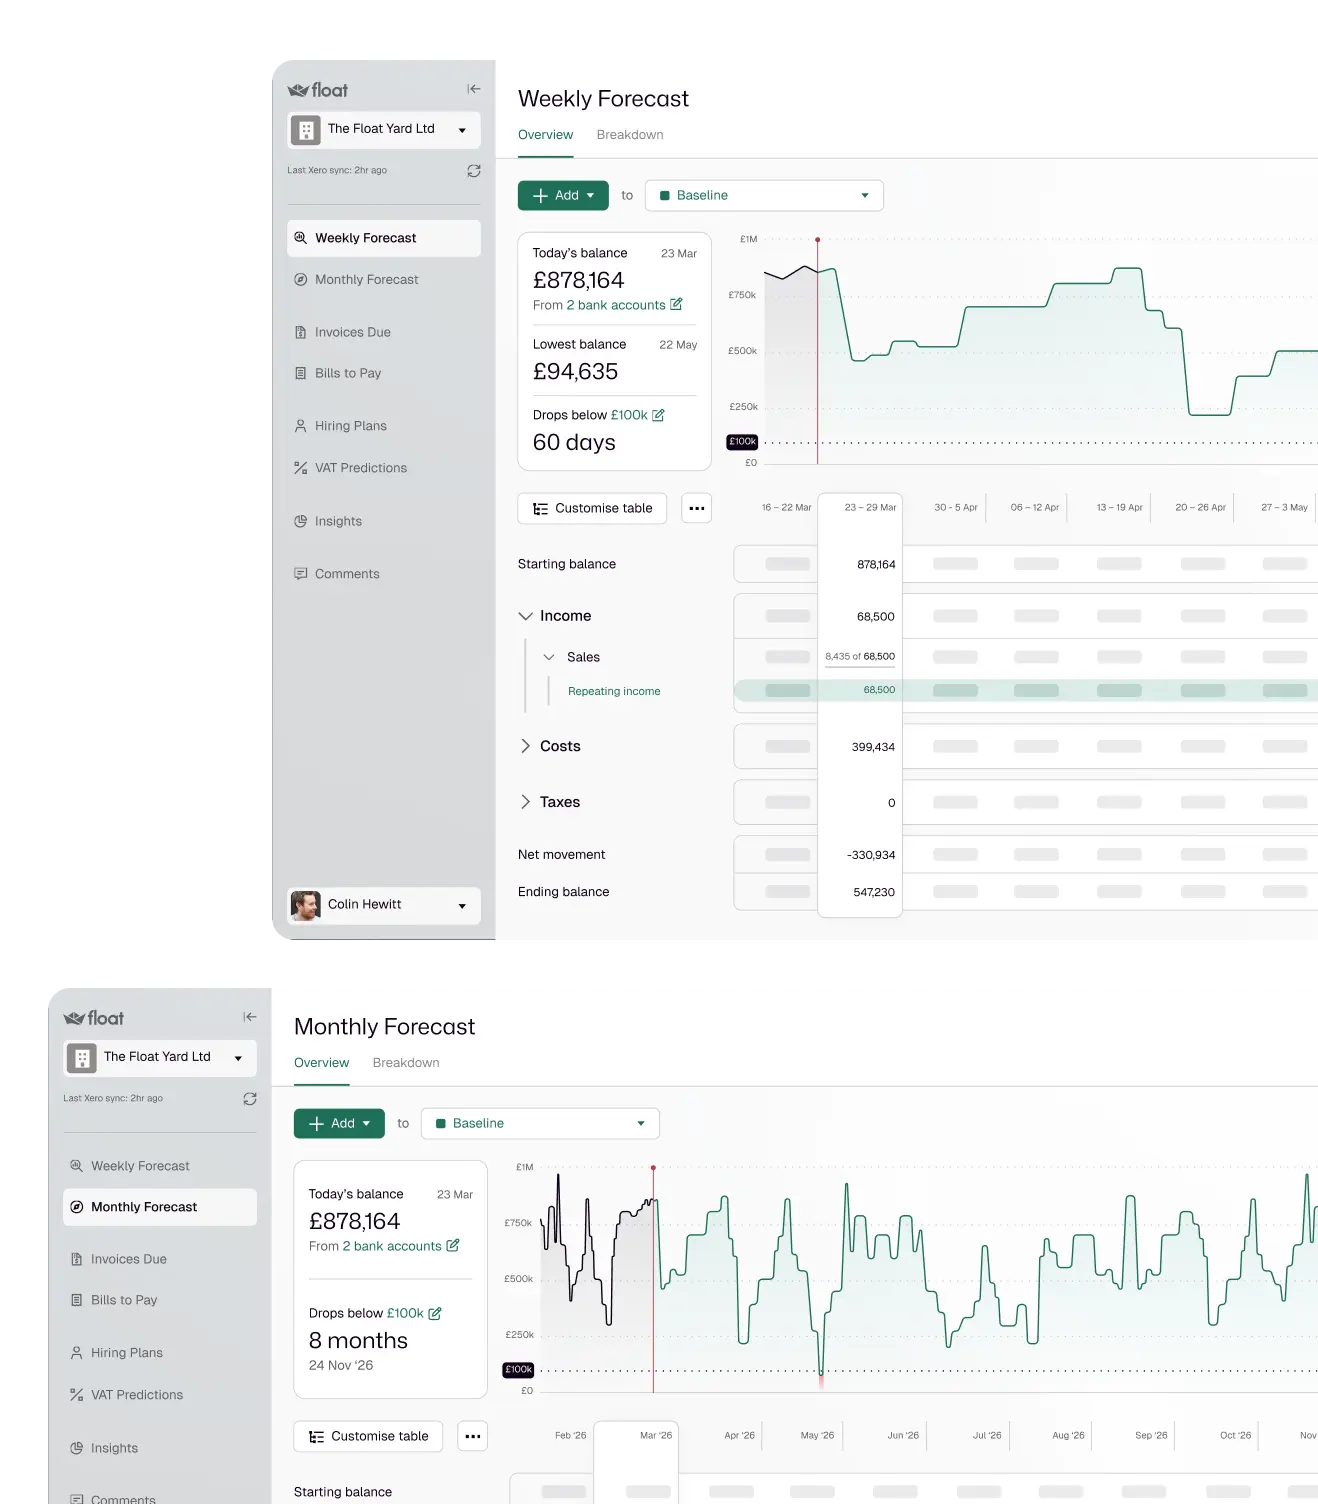Open Monthly Forecast in lower sidebar
1318x1504 pixels.
click(x=160, y=1207)
